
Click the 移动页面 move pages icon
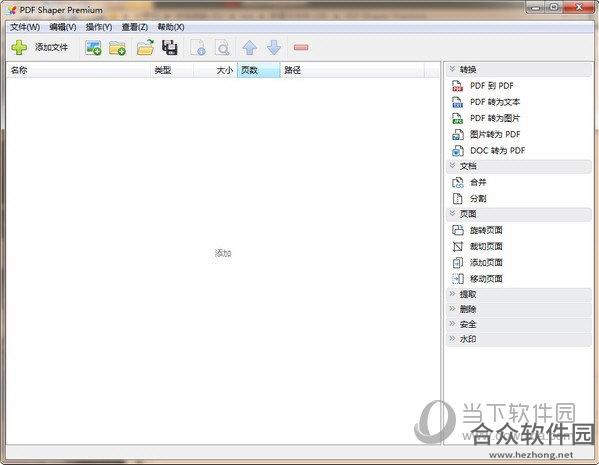pyautogui.click(x=457, y=279)
